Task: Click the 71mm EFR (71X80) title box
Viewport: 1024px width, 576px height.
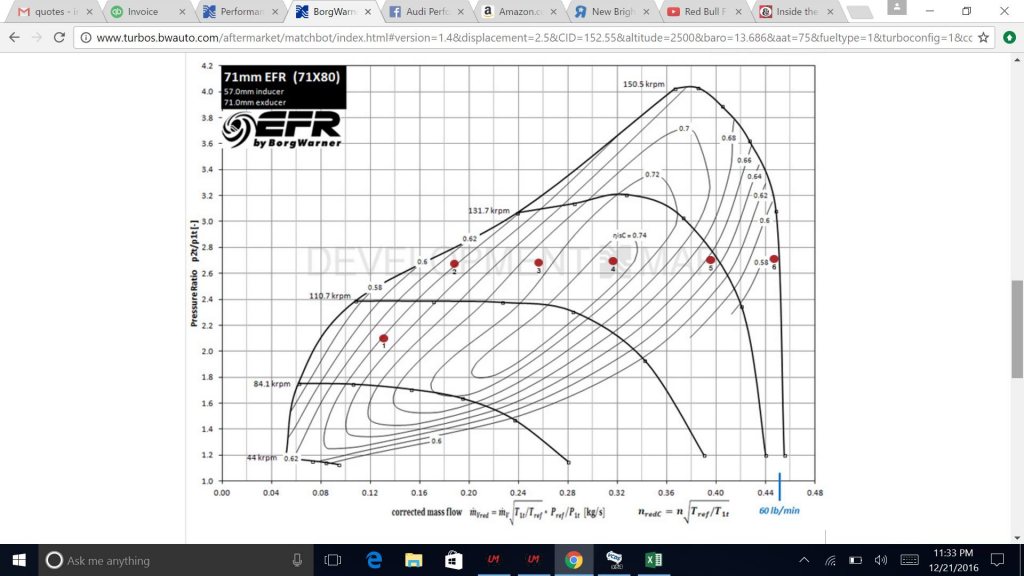Action: [x=283, y=88]
